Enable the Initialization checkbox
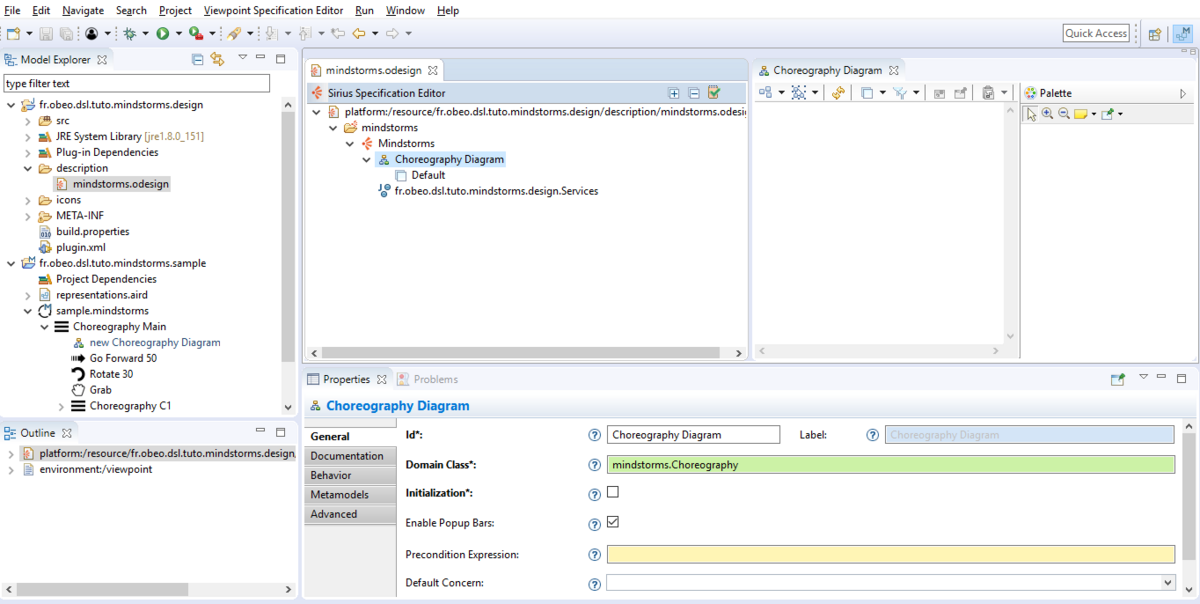This screenshot has width=1200, height=604. 613,493
